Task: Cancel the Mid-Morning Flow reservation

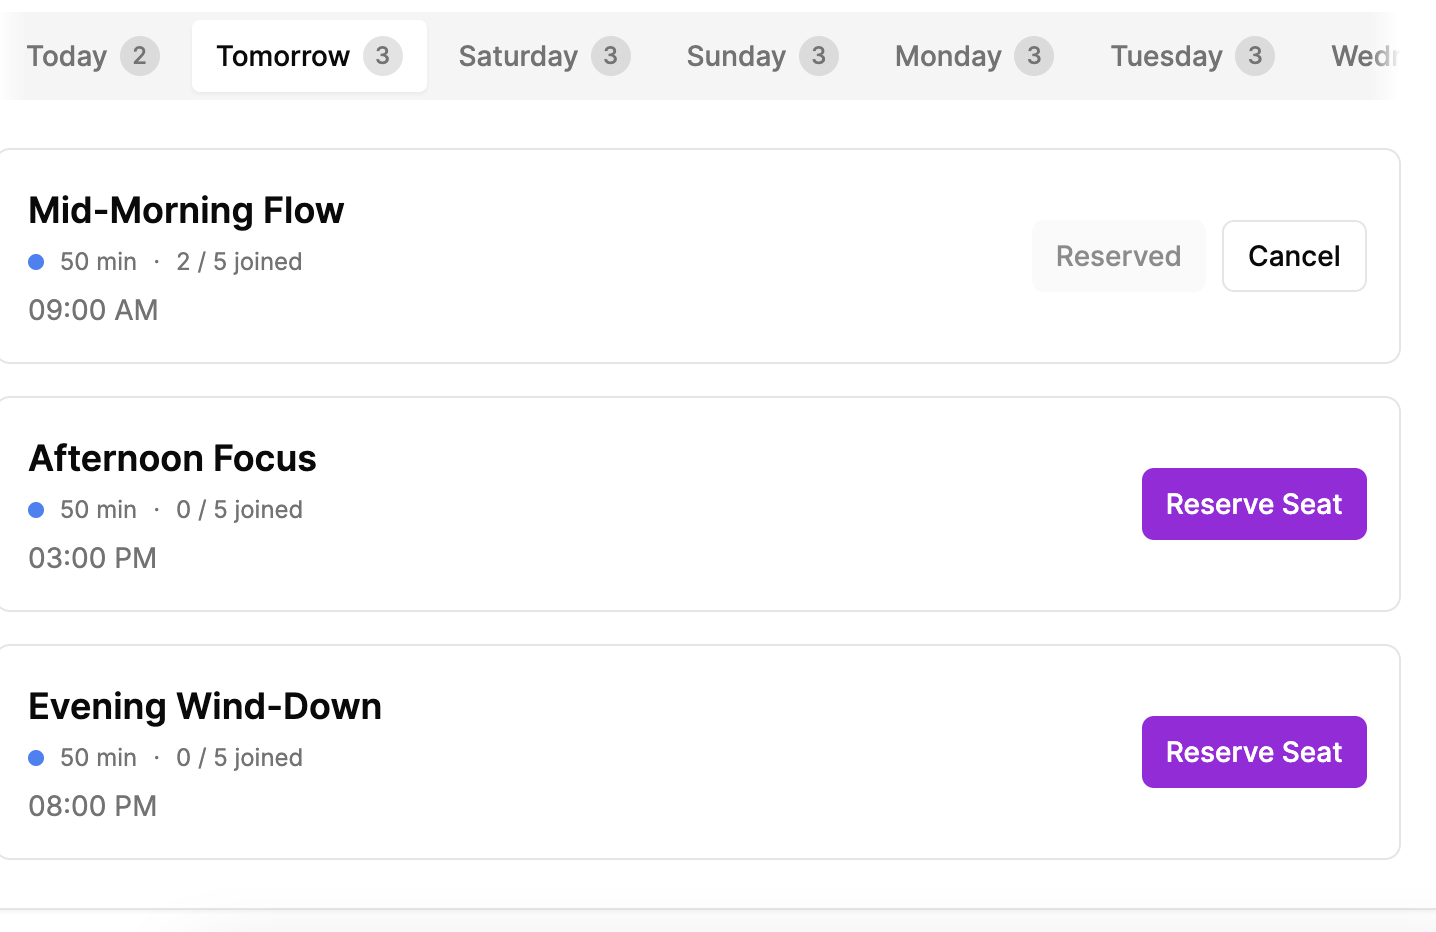Action: (x=1294, y=256)
